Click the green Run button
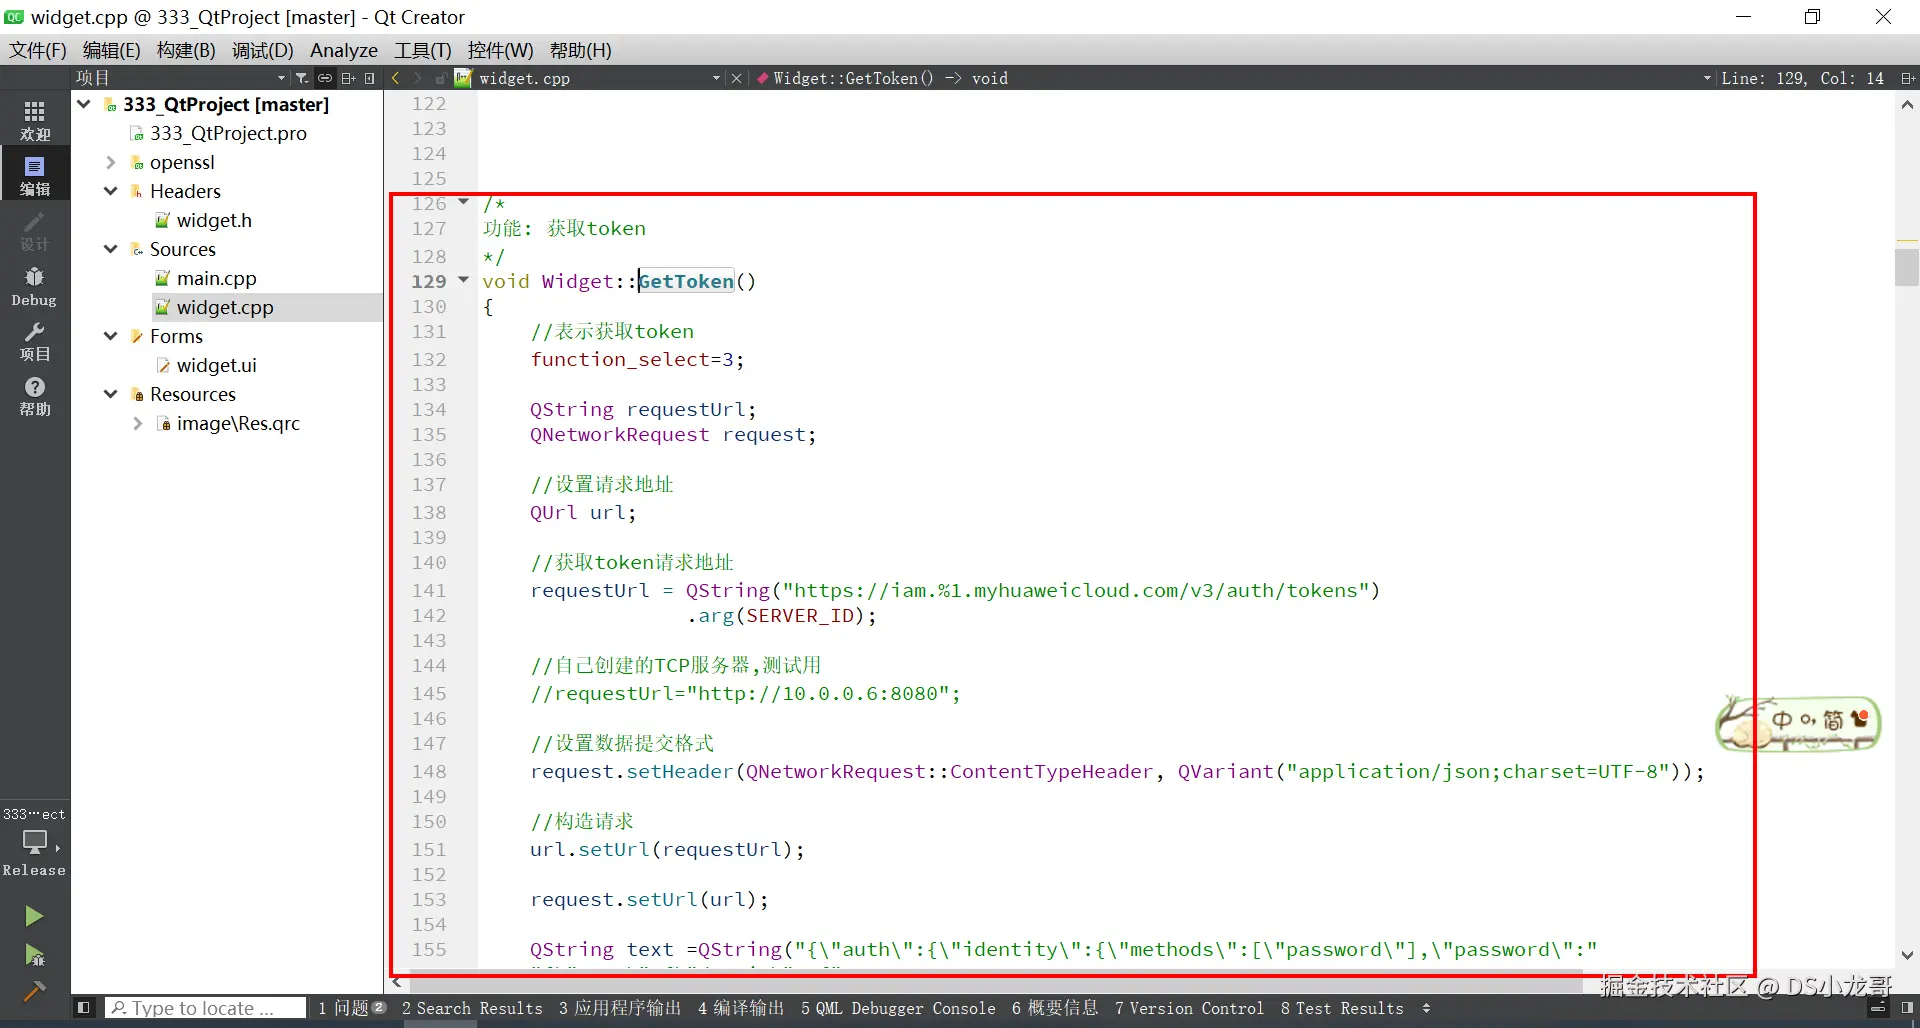Viewport: 1920px width, 1028px height. (34, 916)
